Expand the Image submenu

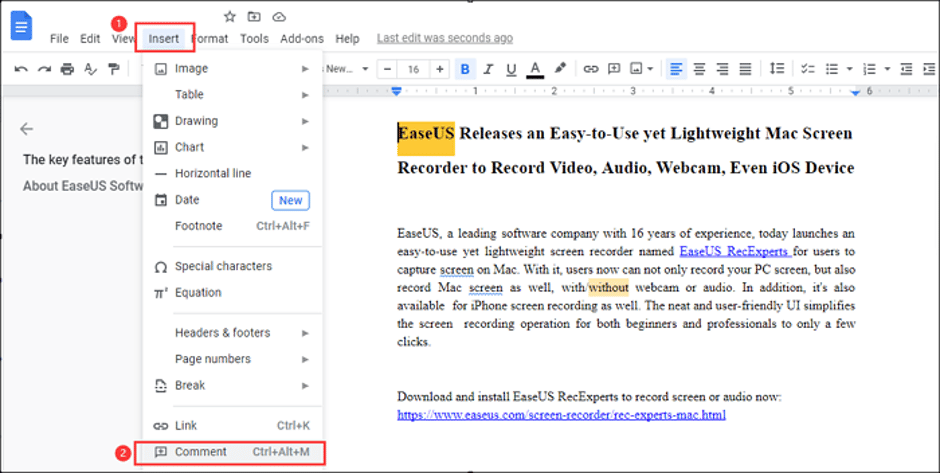click(x=233, y=68)
